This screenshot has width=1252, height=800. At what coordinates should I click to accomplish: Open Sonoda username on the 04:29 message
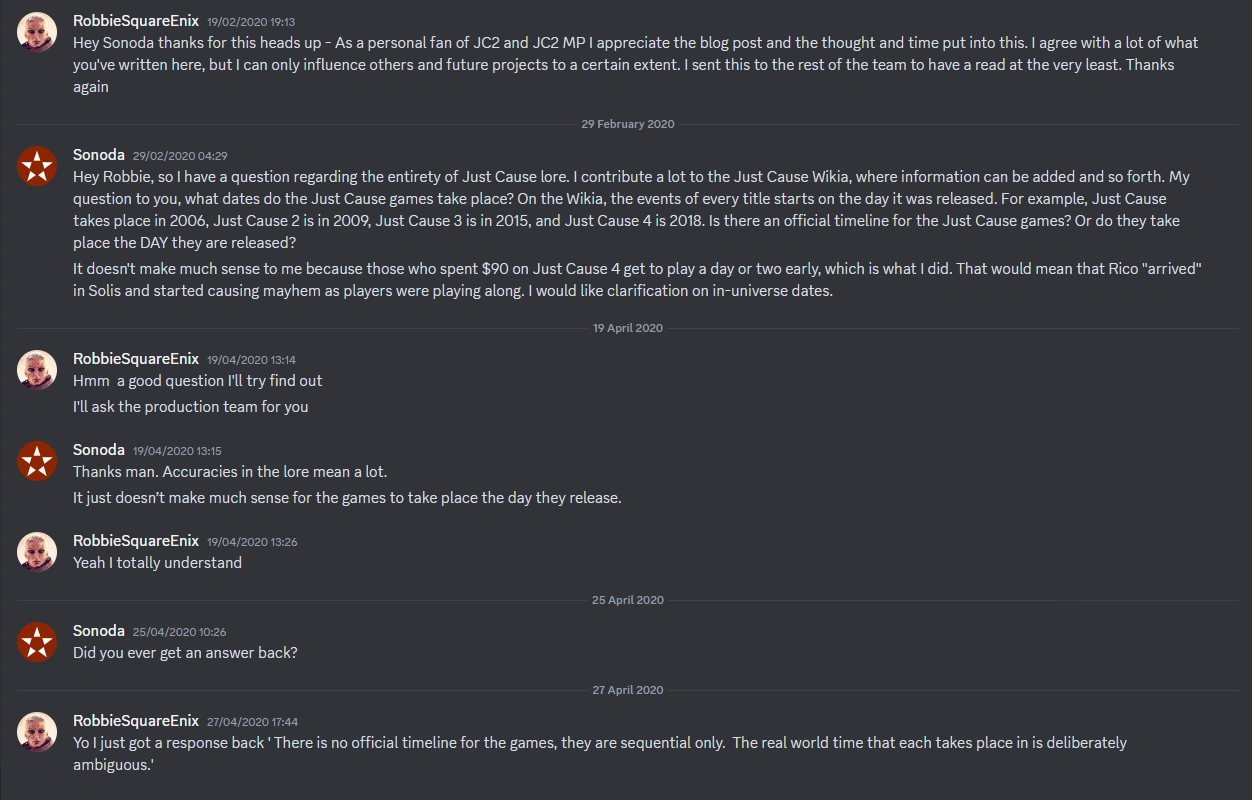(x=99, y=154)
